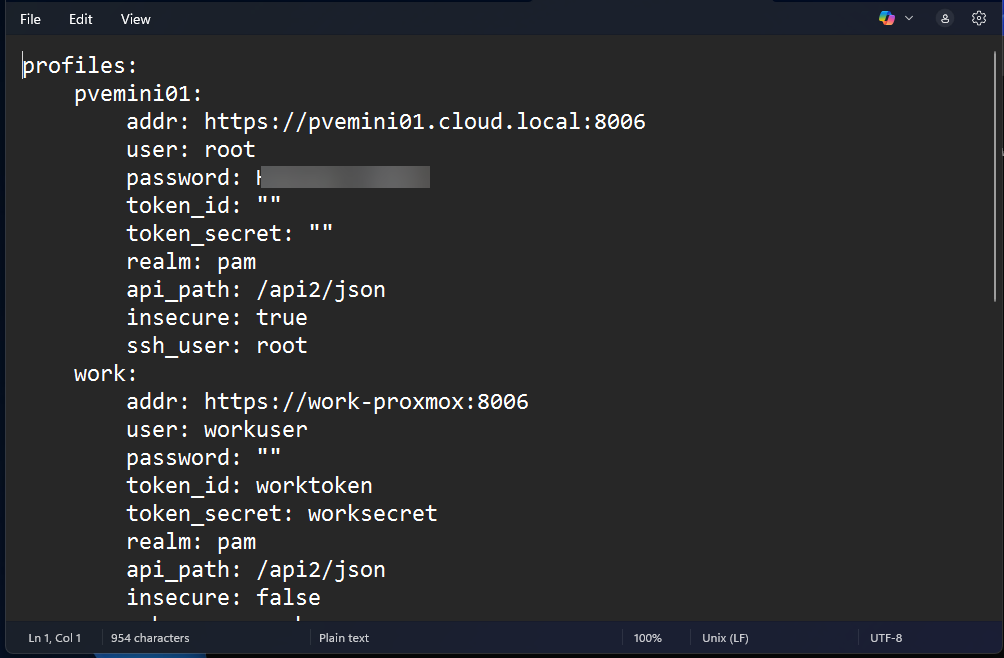Open Notepad settings via the gear icon

pos(978,18)
